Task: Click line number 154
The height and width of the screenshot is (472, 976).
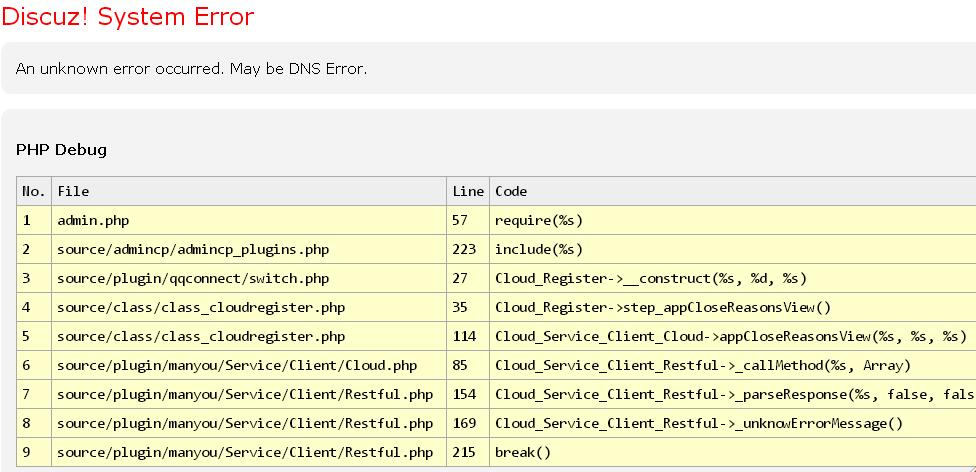Action: point(468,394)
